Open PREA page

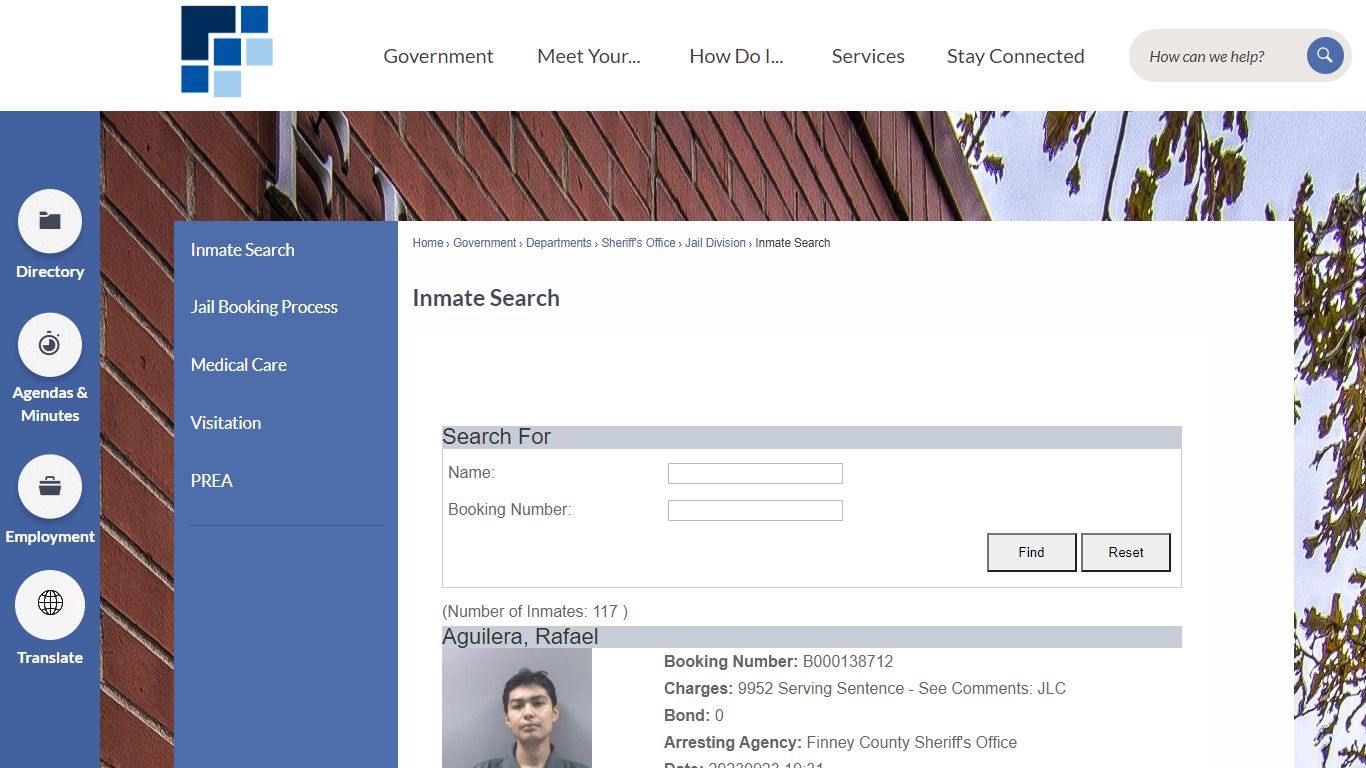tap(211, 481)
